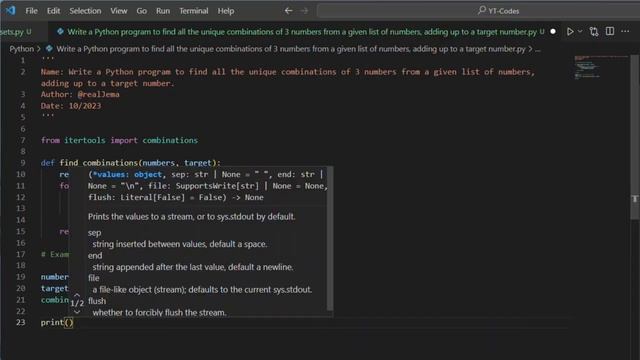Click the trailing breadcrumb ellipsis
The width and height of the screenshot is (640, 360).
coord(538,49)
